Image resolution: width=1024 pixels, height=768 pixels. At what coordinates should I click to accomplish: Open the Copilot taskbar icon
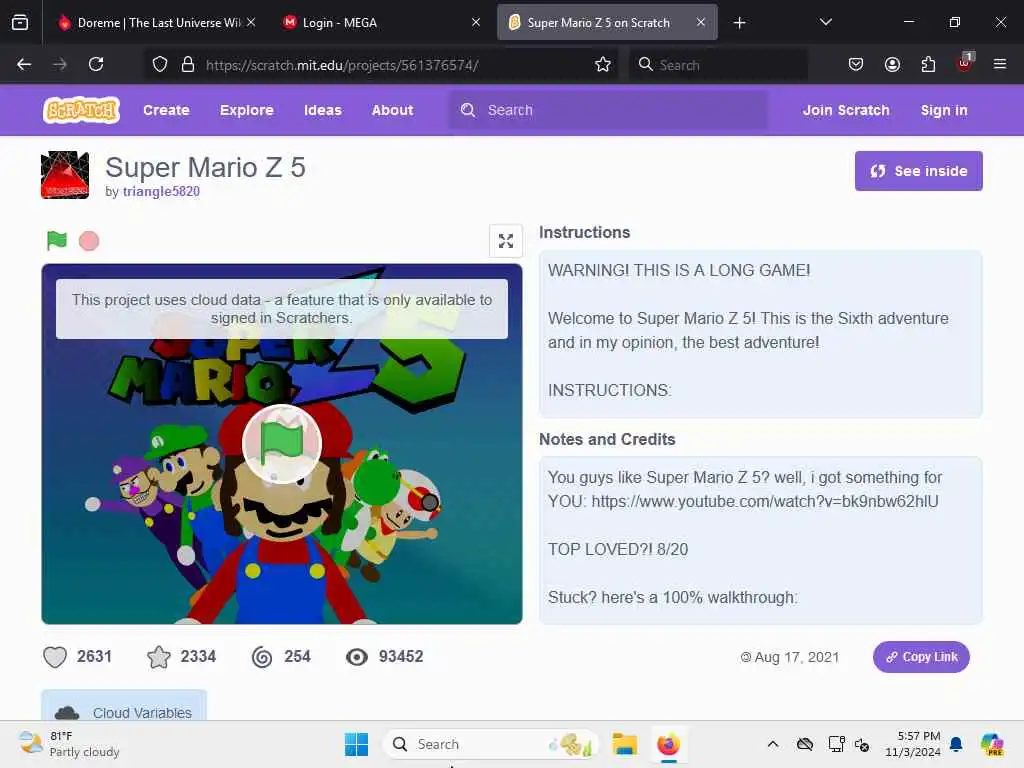[x=992, y=744]
